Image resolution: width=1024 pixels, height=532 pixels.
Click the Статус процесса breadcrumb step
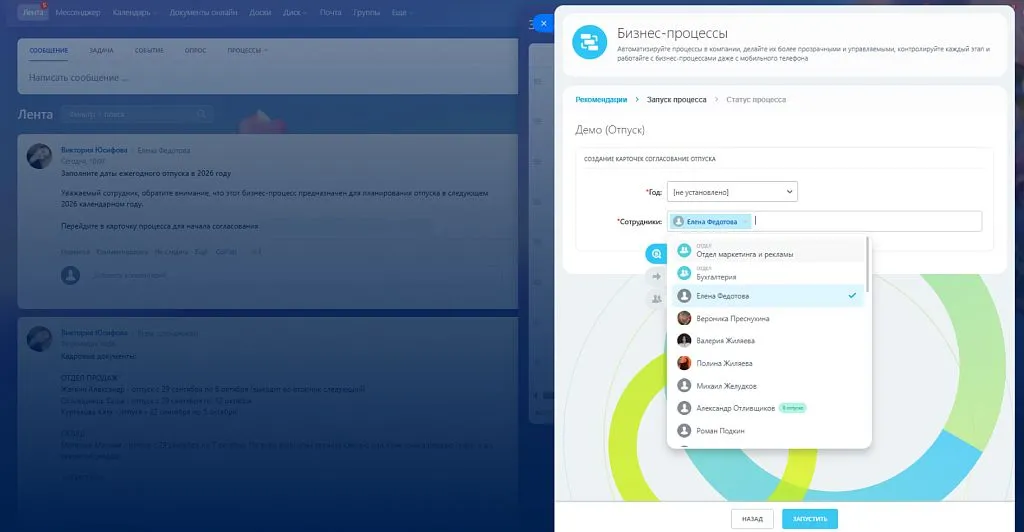coord(756,100)
